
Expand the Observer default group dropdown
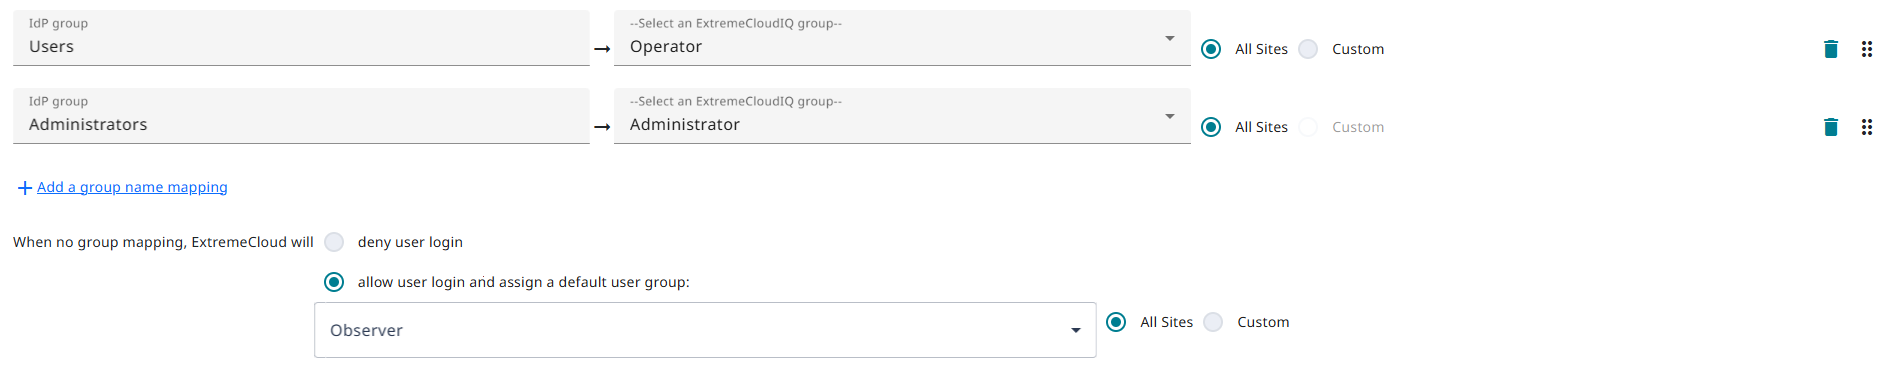tap(705, 330)
